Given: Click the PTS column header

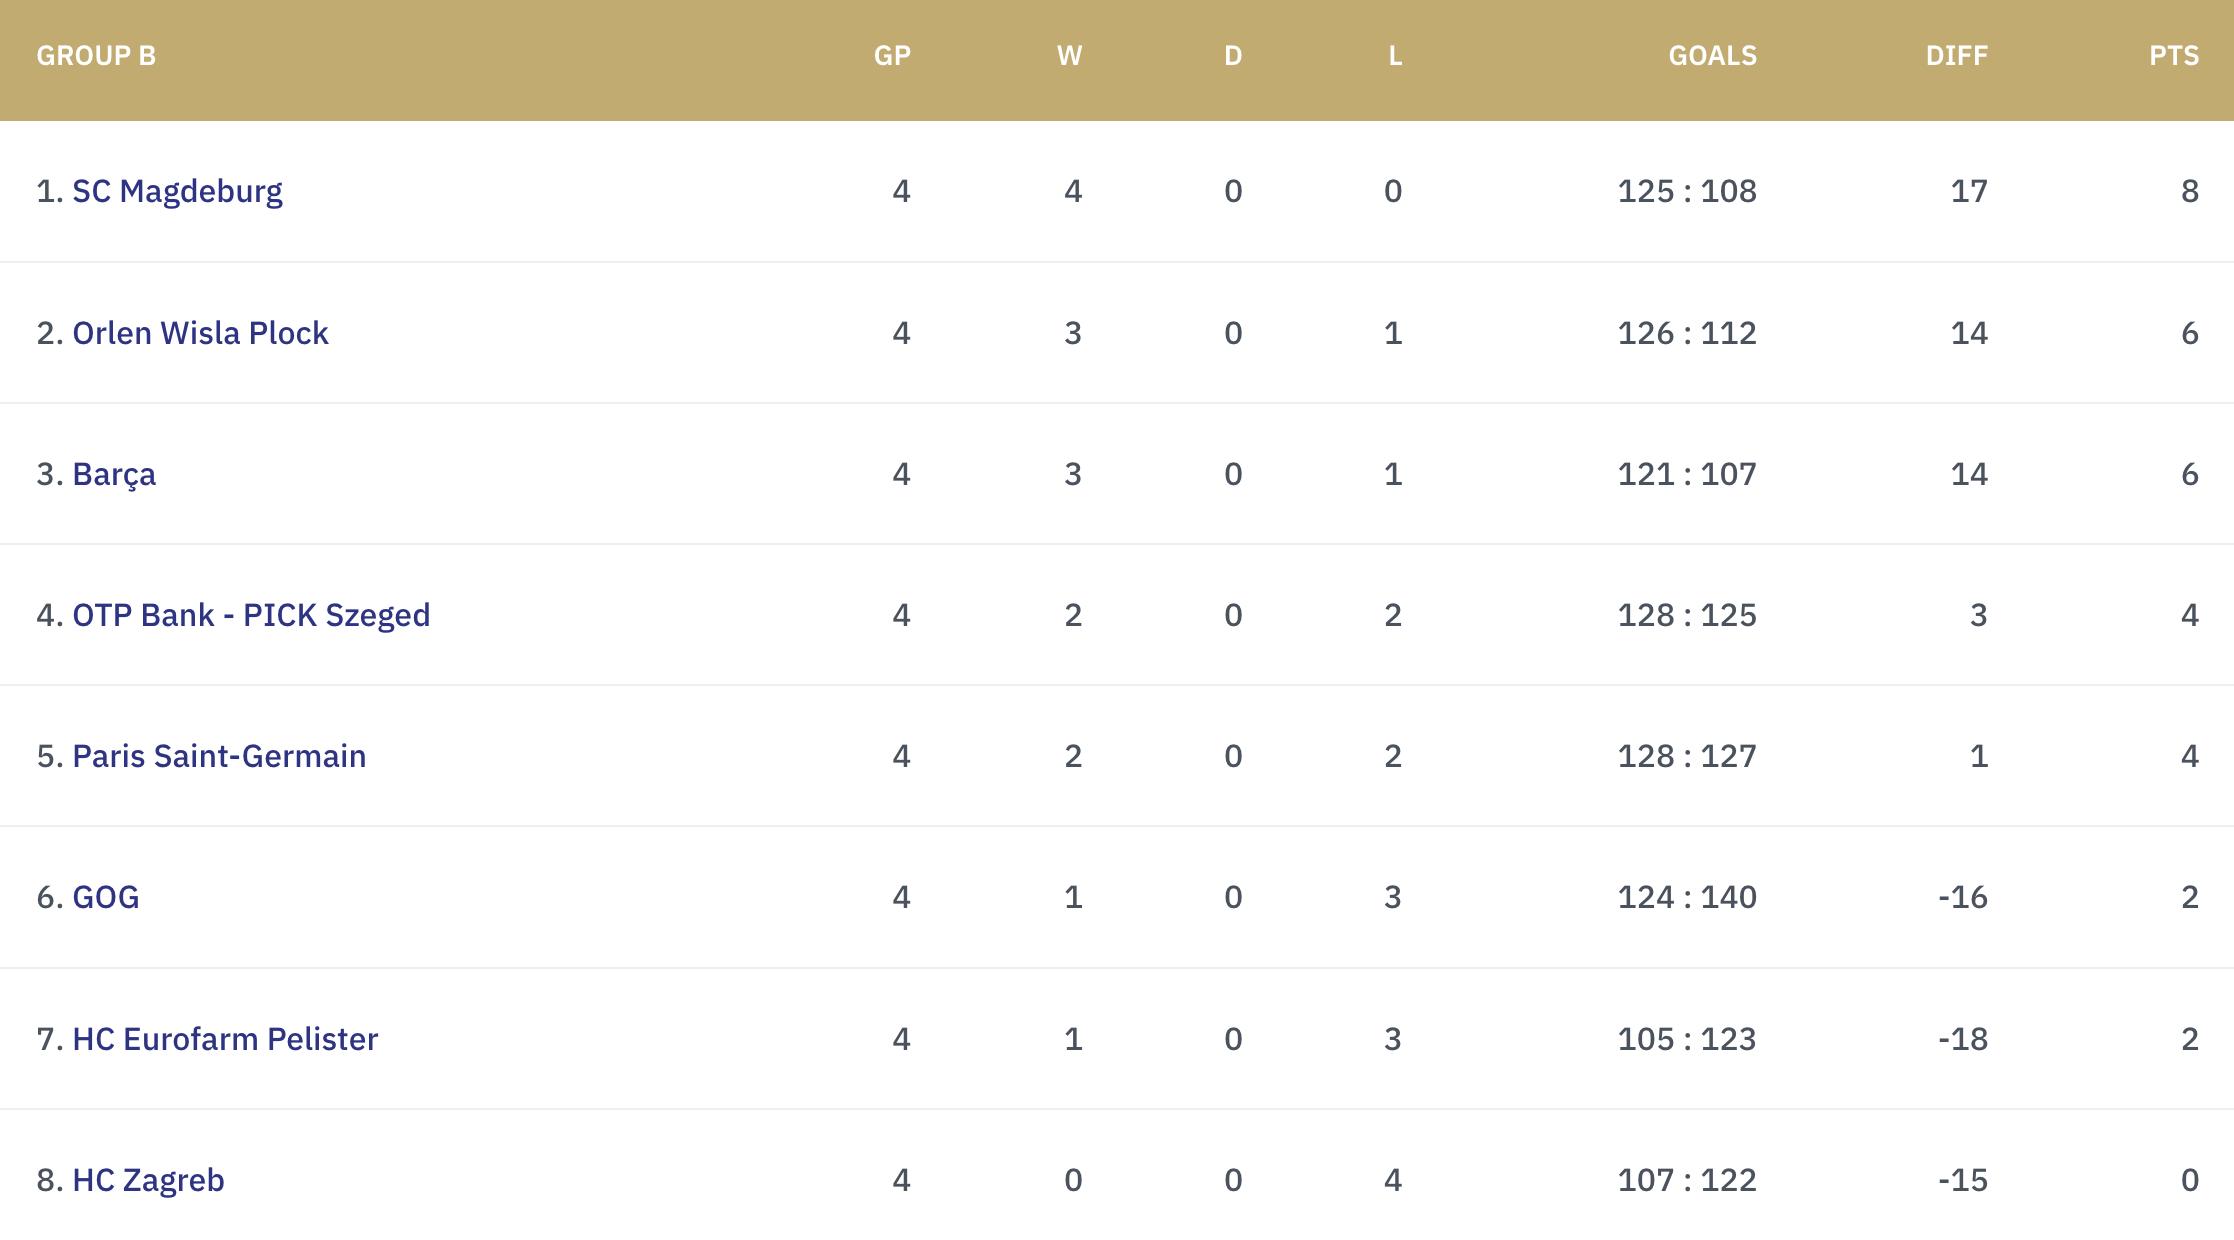Looking at the screenshot, I should click(2174, 56).
